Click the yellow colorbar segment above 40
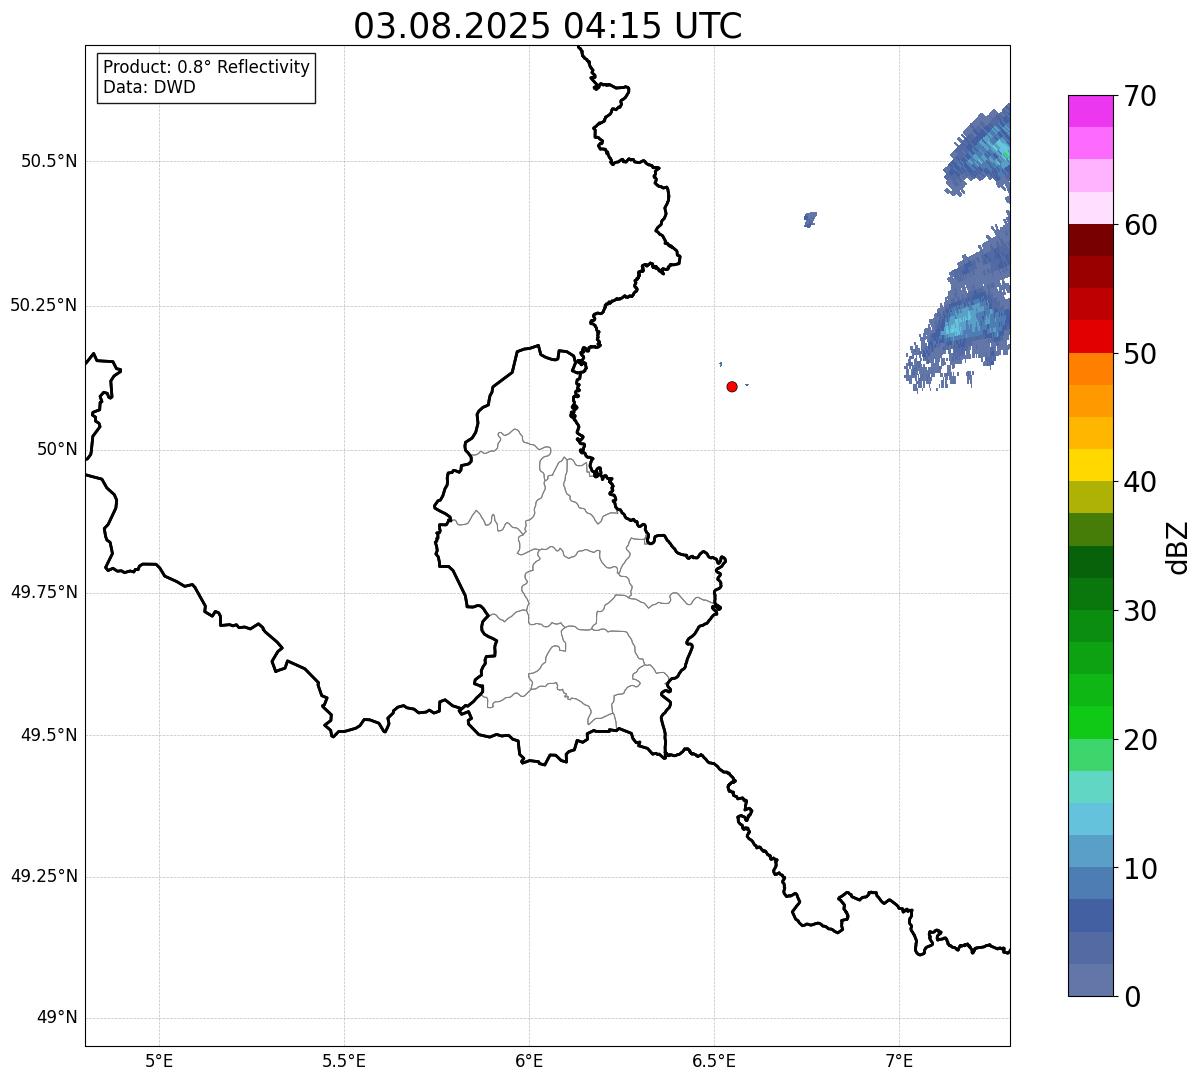Screen dimensions: 1202x1081 point(1090,465)
